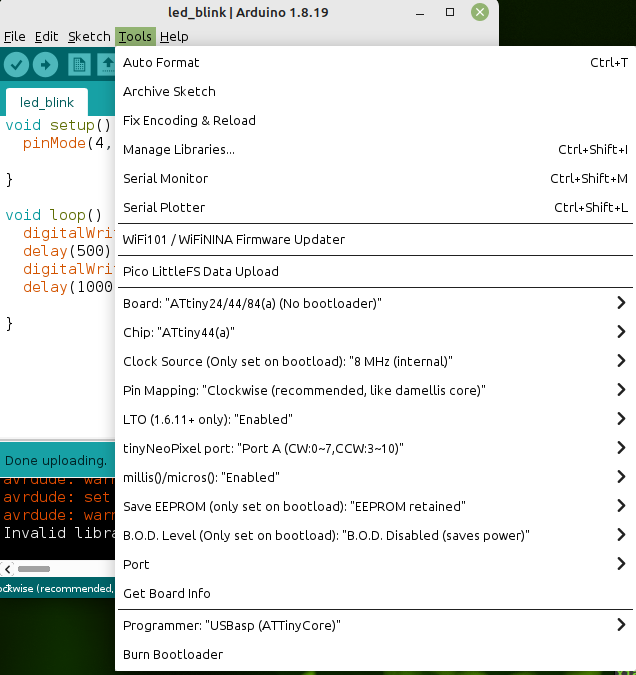Click the 'avrdude: set' console line
The height and width of the screenshot is (675, 636).
56,497
